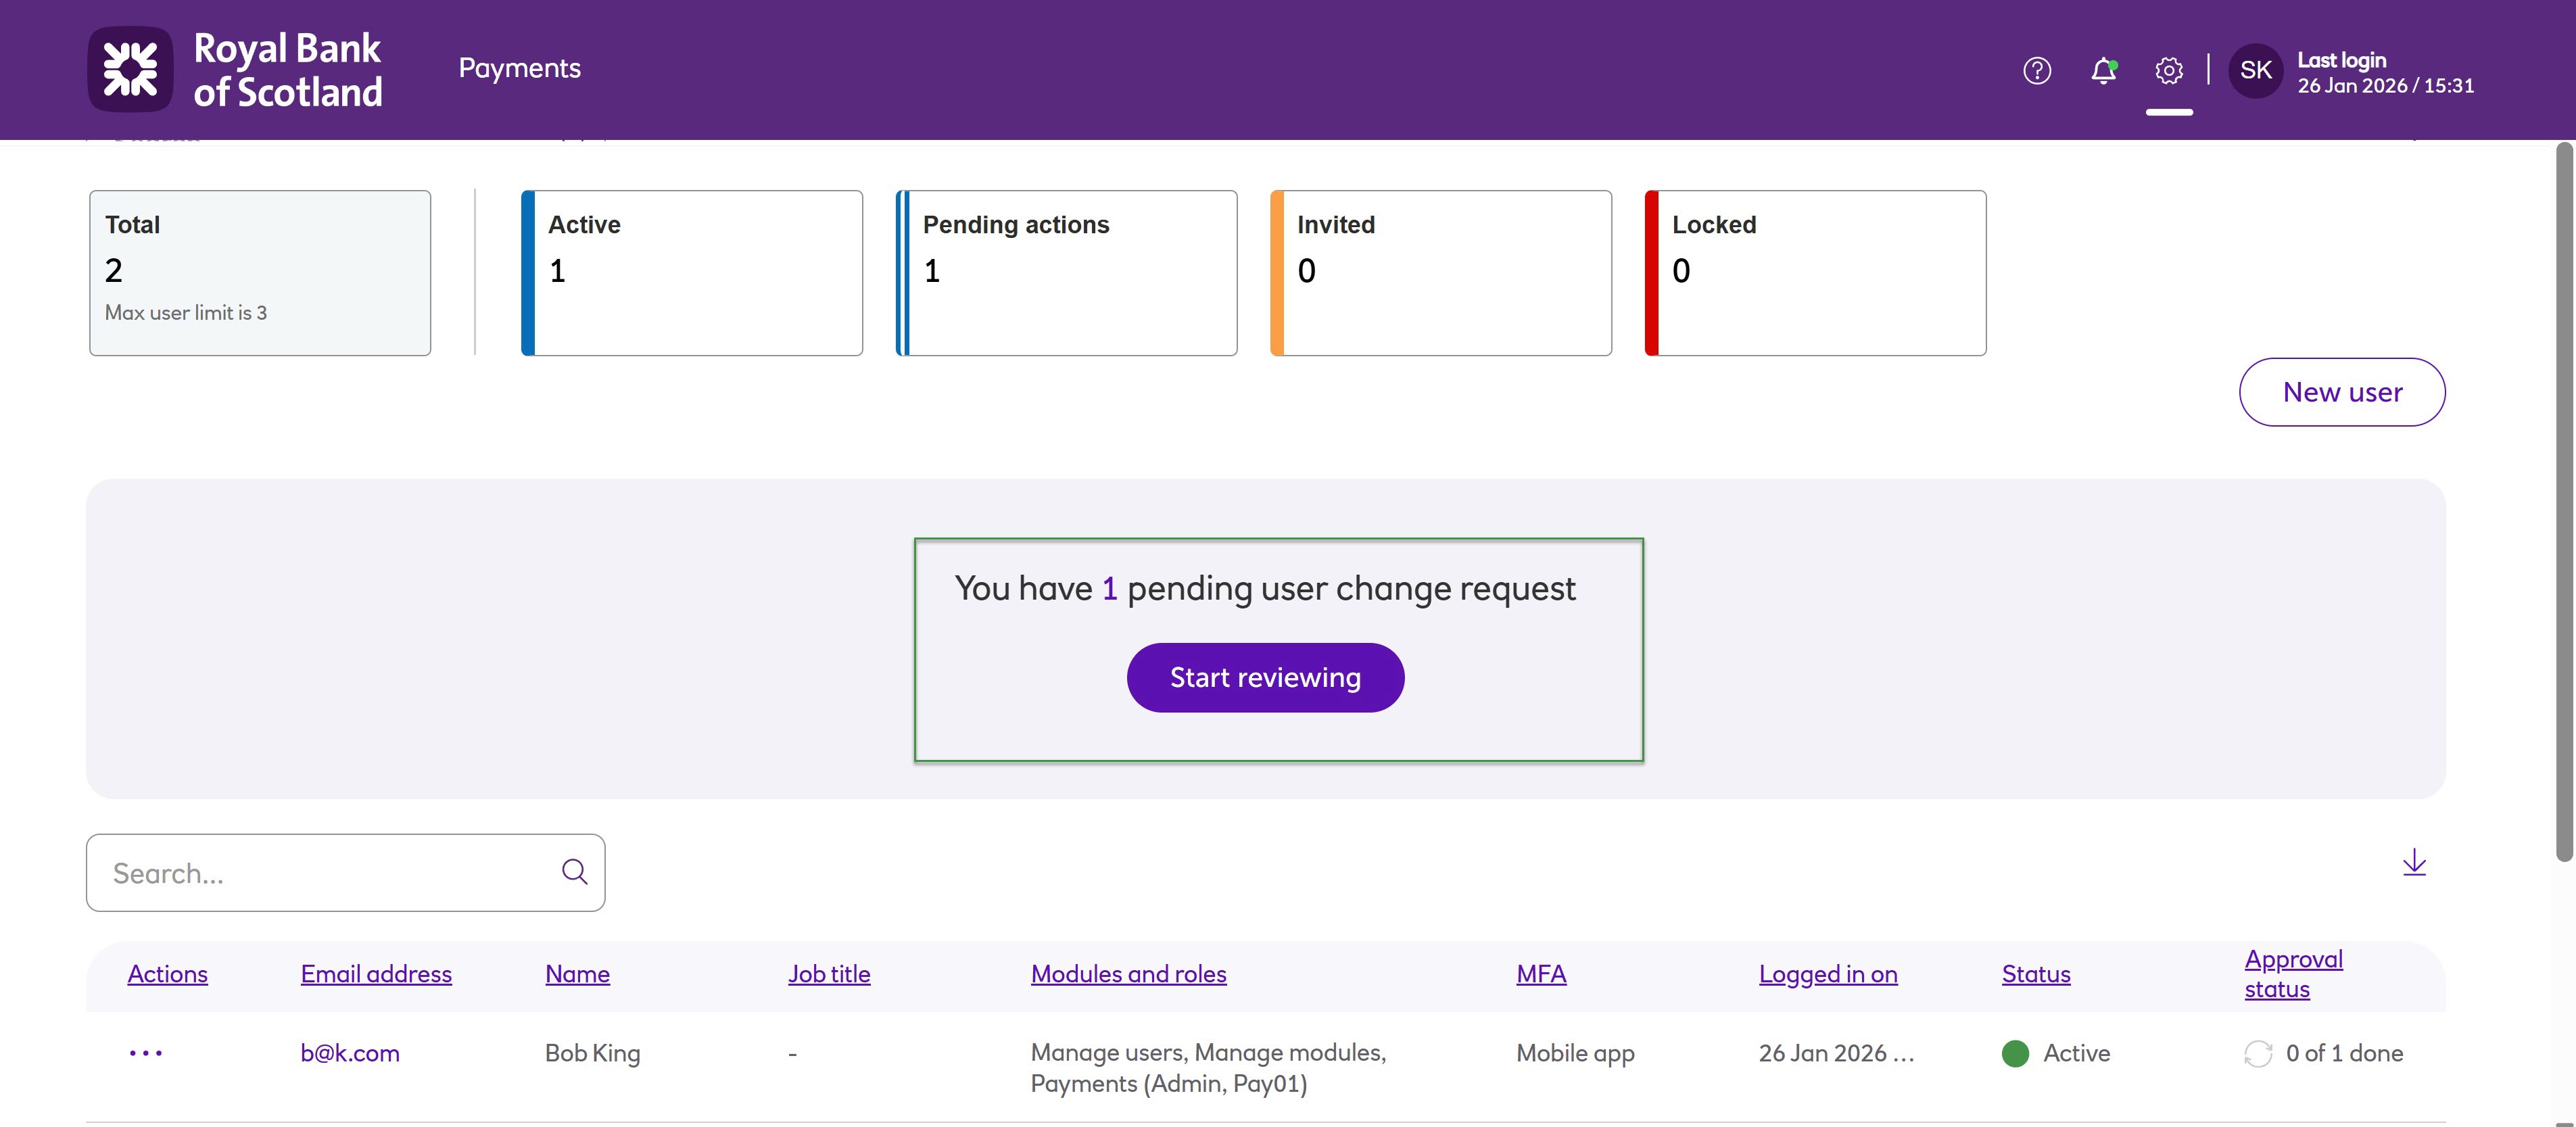The width and height of the screenshot is (2576, 1127).
Task: Click the search magnifier icon
Action: 574,872
